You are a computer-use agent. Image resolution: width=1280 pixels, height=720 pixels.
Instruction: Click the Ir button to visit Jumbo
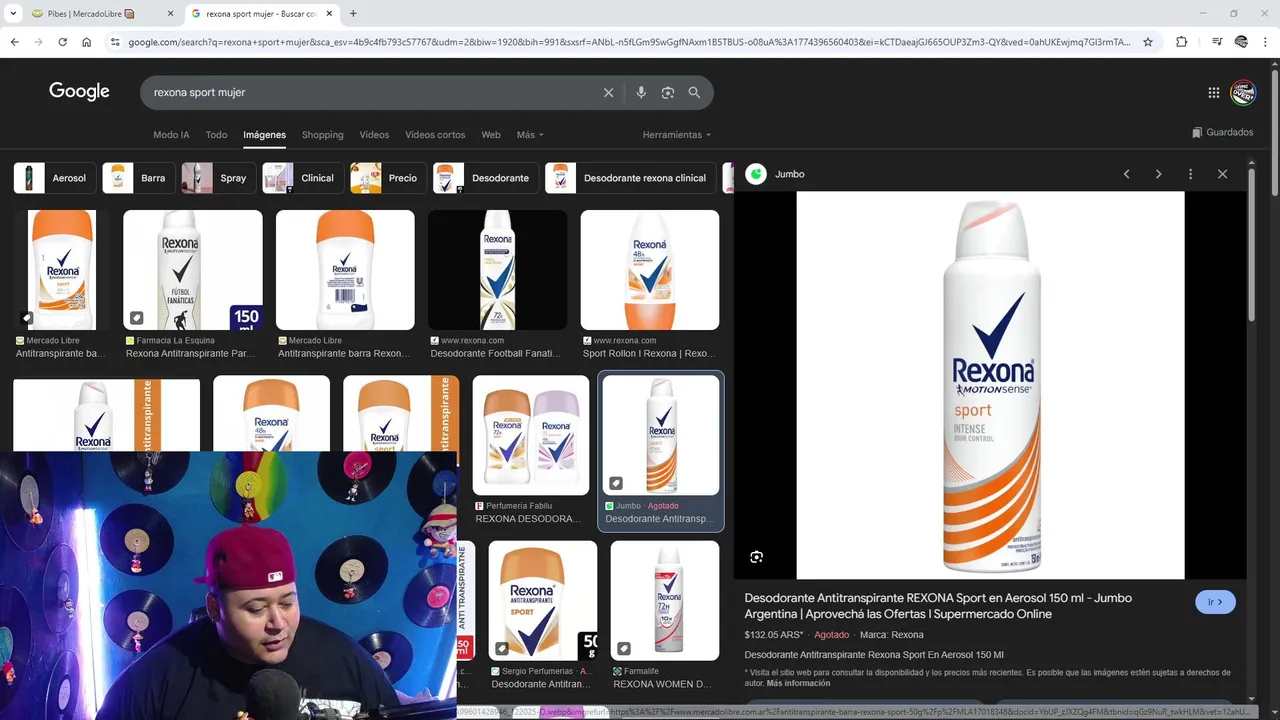pos(1215,602)
